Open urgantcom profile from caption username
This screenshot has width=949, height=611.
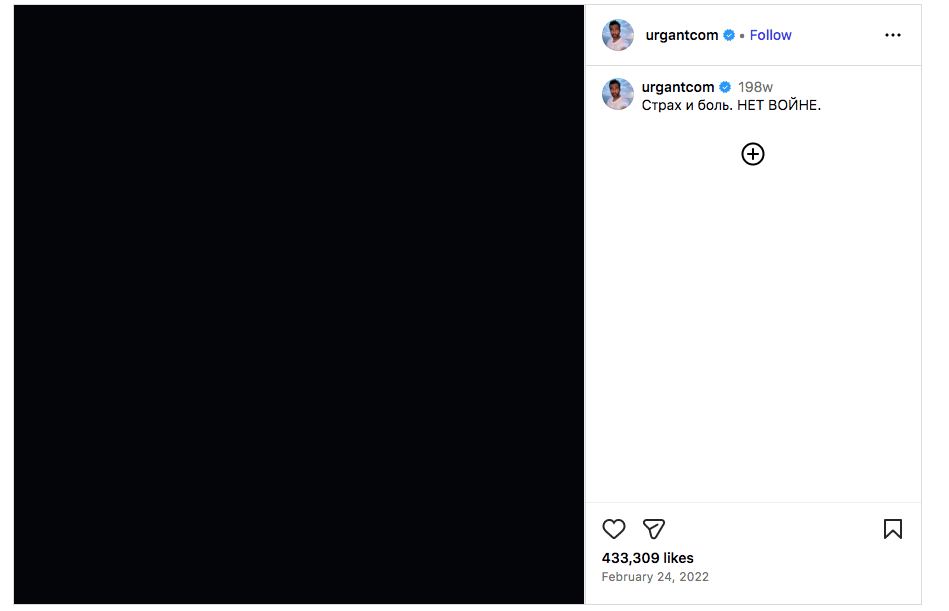tap(678, 87)
